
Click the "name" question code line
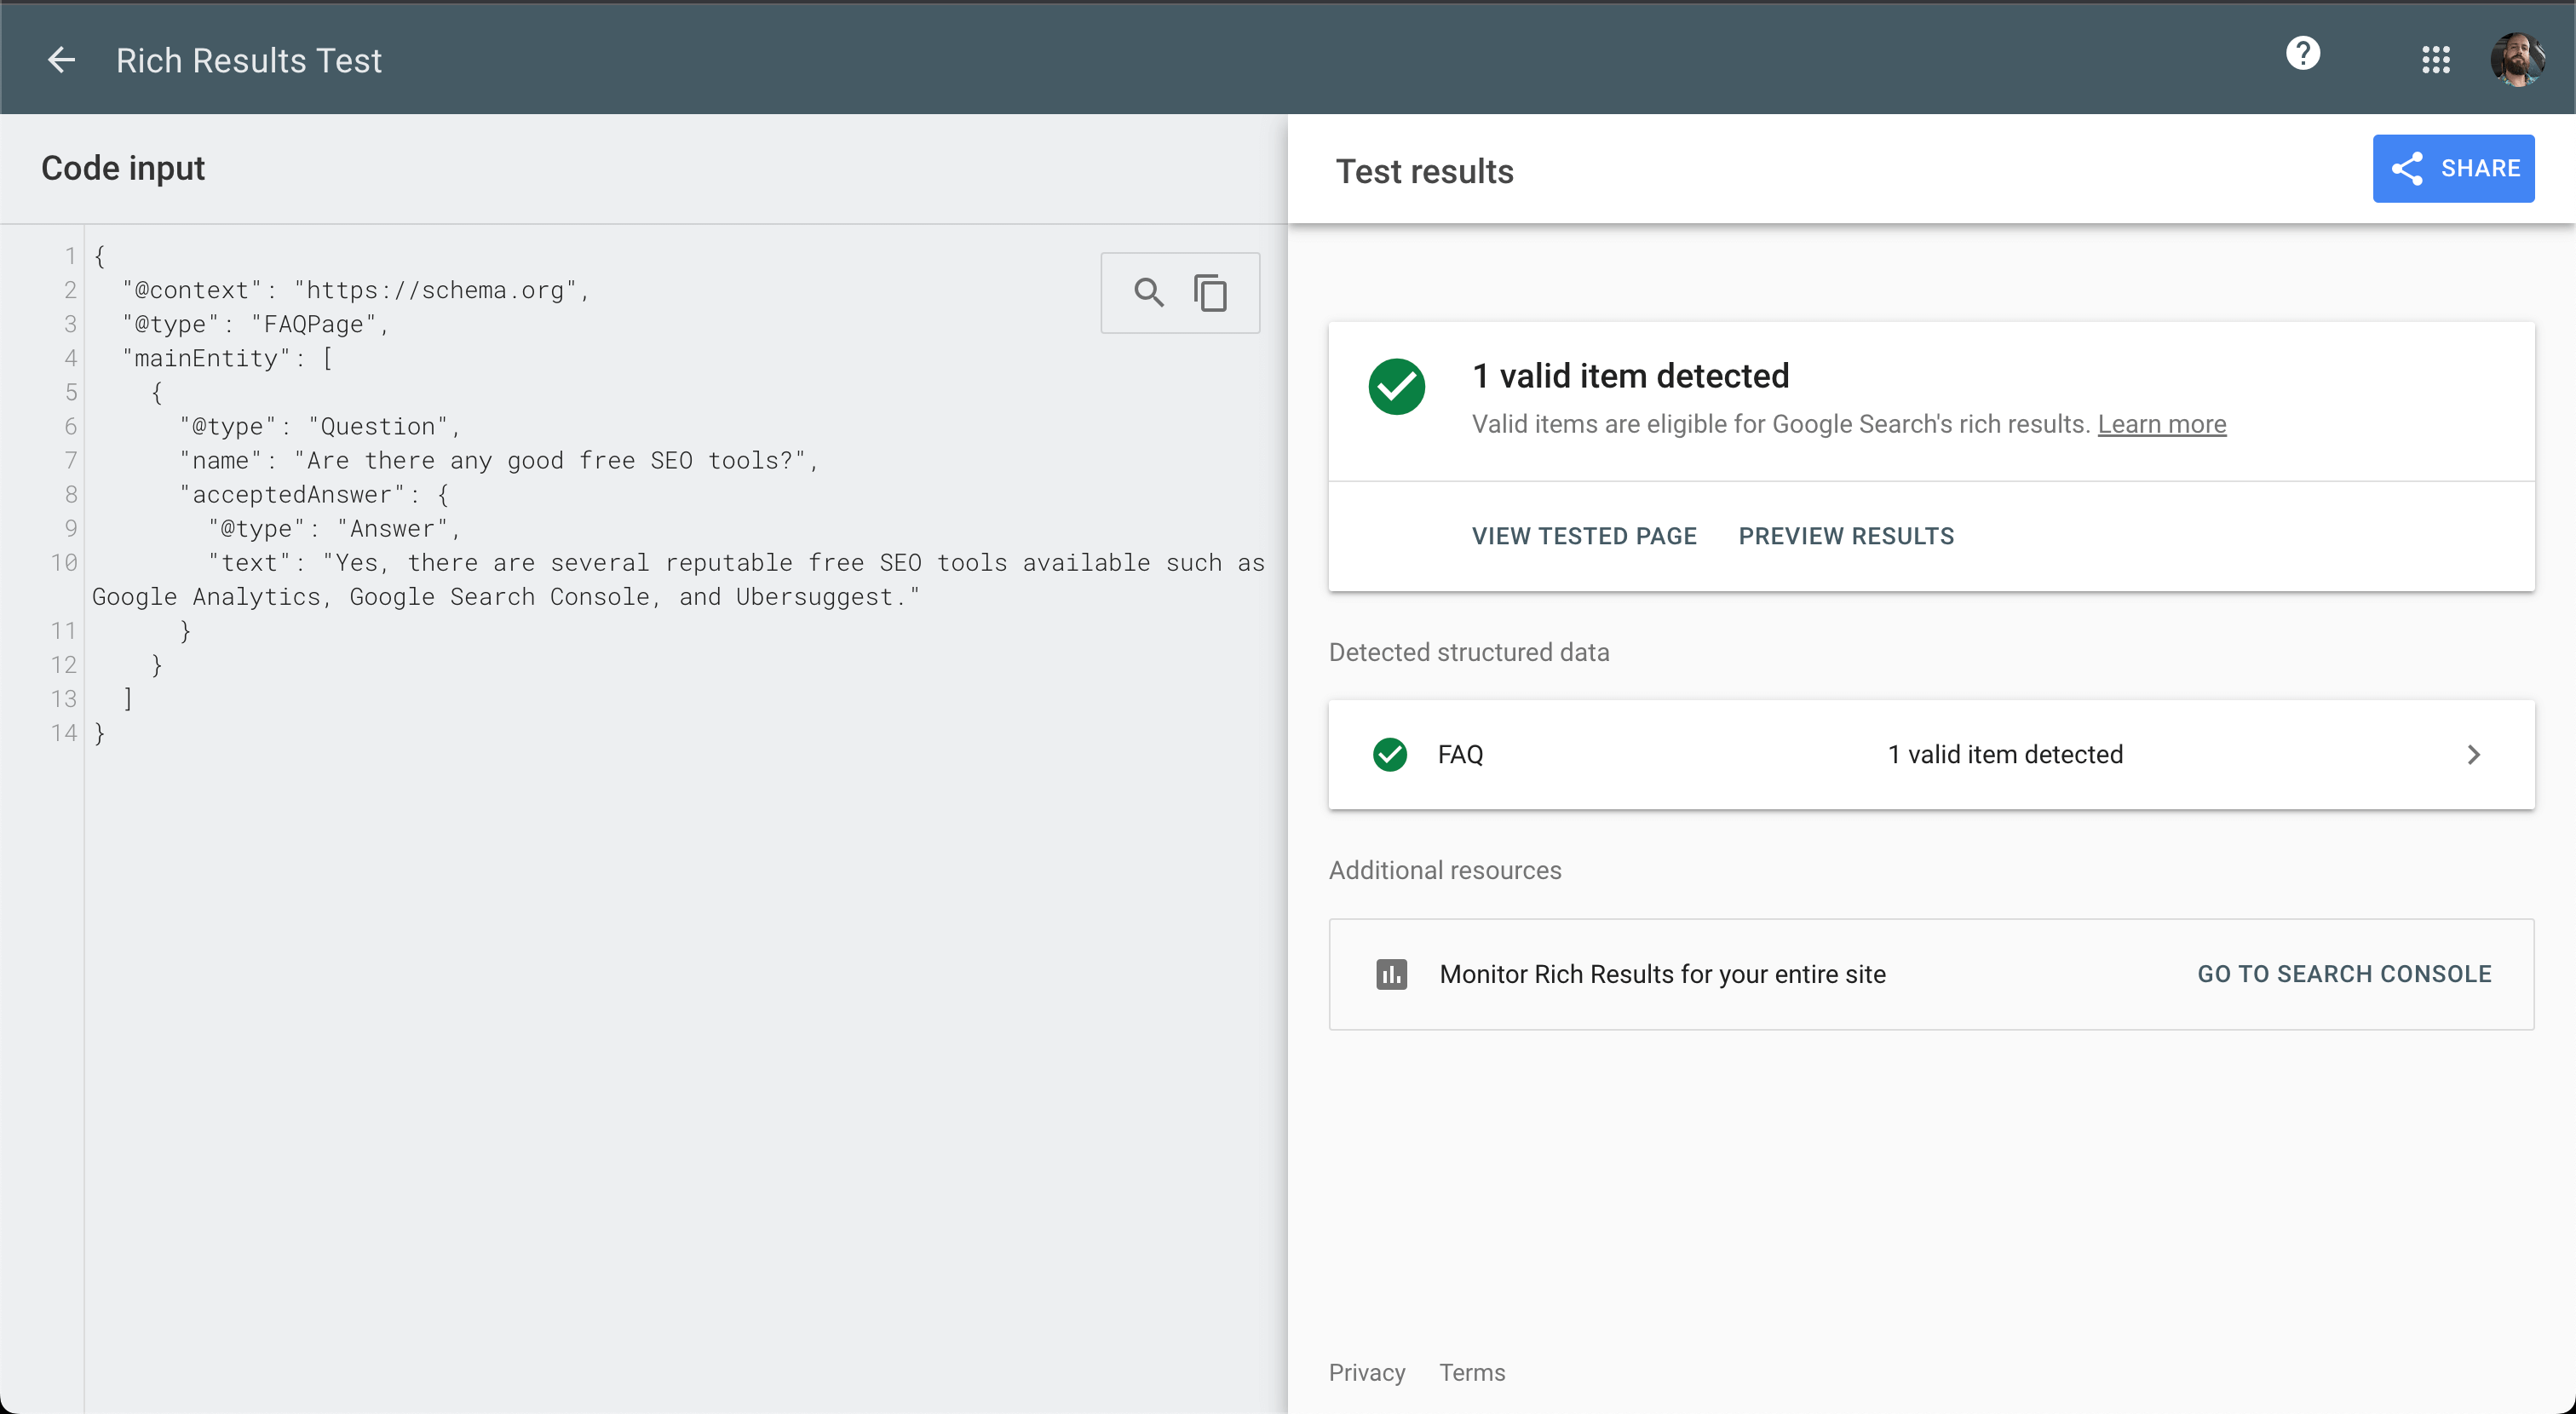[x=499, y=460]
